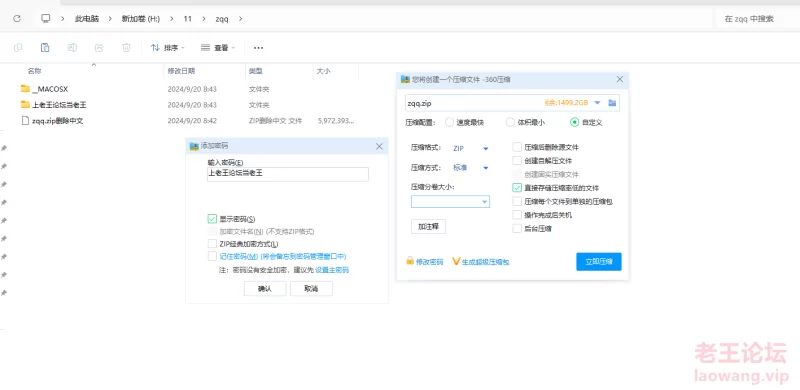Open the 压缩格式 ZIP dropdown
800x390 pixels.
(x=485, y=149)
